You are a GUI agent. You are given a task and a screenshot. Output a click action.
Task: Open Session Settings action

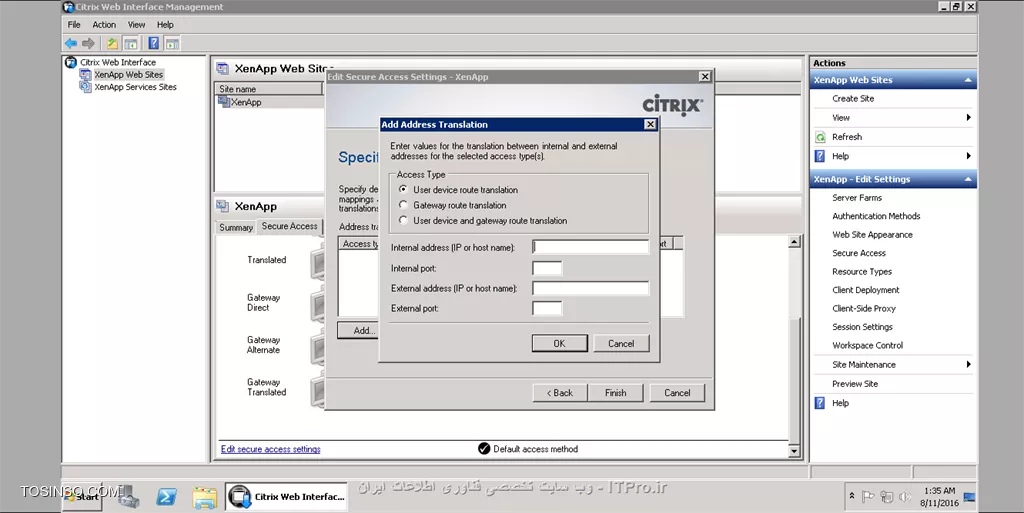tap(862, 327)
